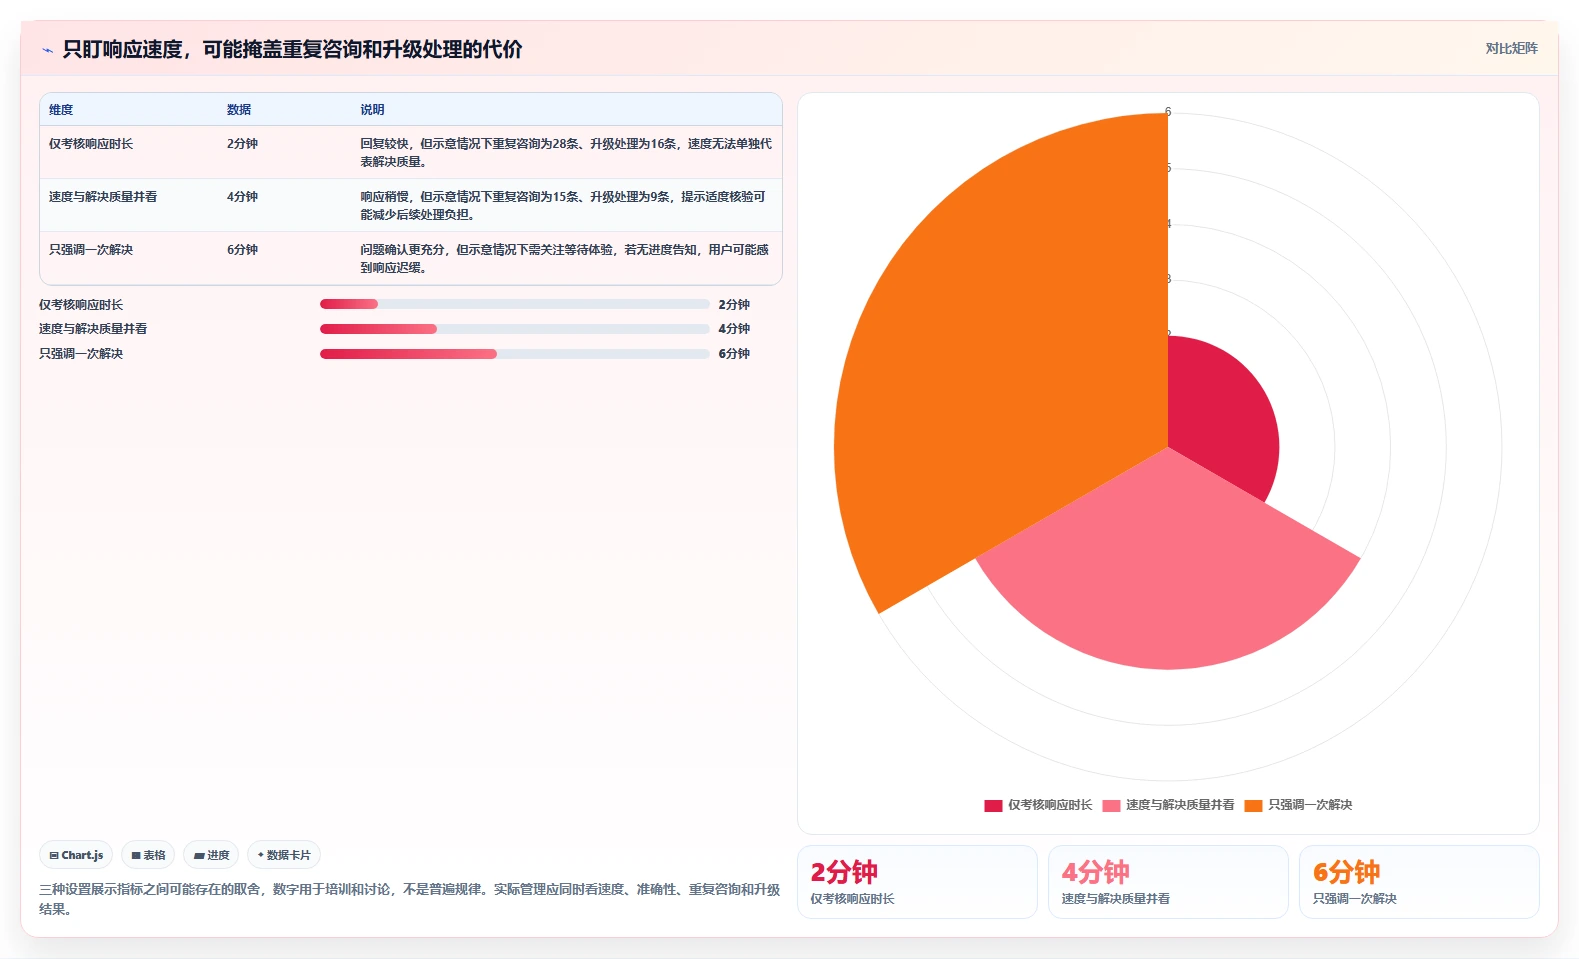Screen dimensions: 1579x959
Task: Click the 说明 column header
Action: click(372, 110)
